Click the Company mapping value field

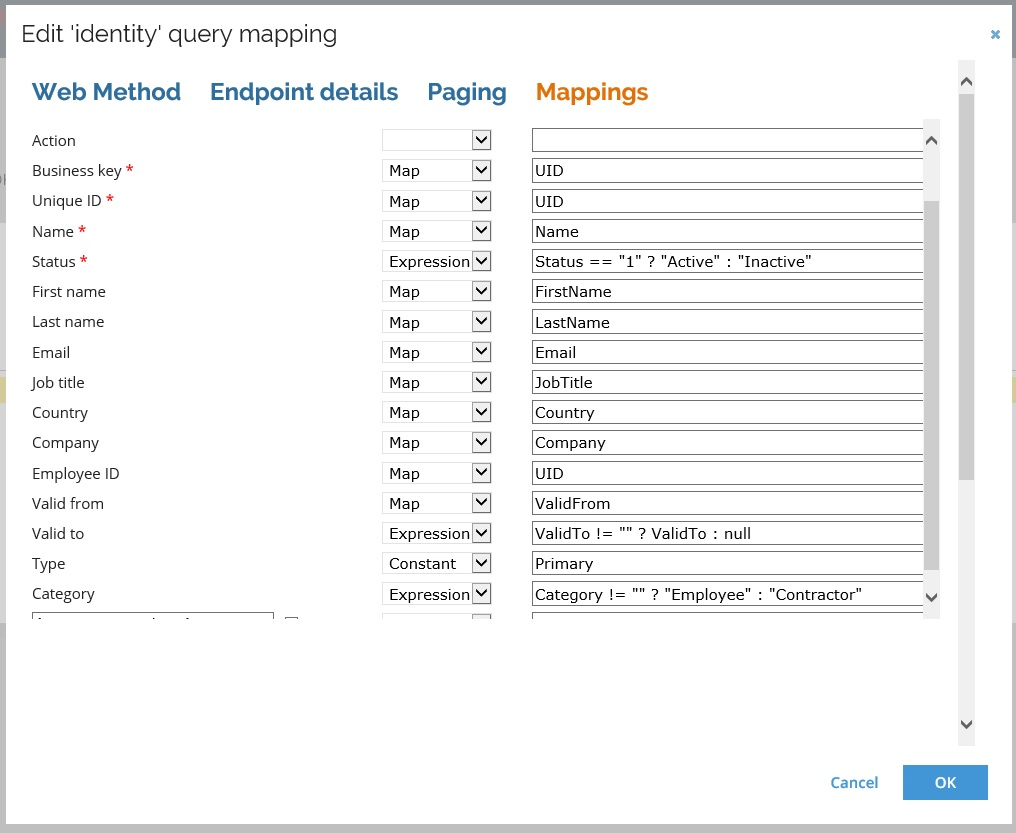point(727,442)
